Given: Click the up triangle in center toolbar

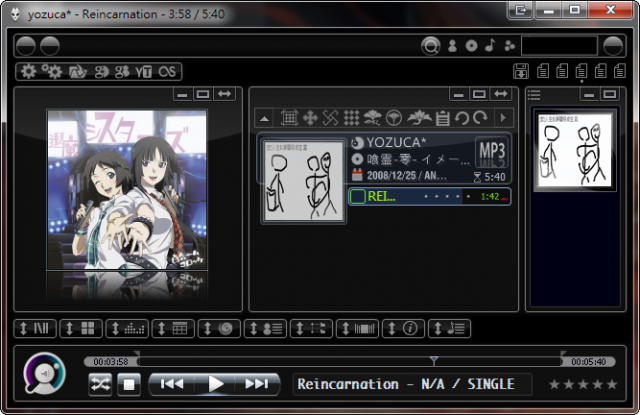Looking at the screenshot, I should (x=264, y=119).
